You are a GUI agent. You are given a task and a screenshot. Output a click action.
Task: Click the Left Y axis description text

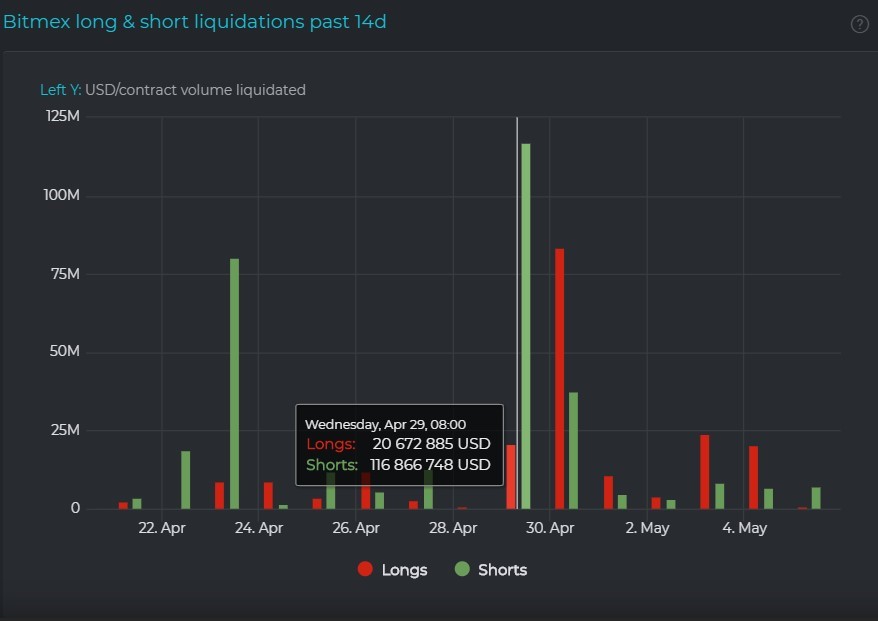[x=173, y=90]
